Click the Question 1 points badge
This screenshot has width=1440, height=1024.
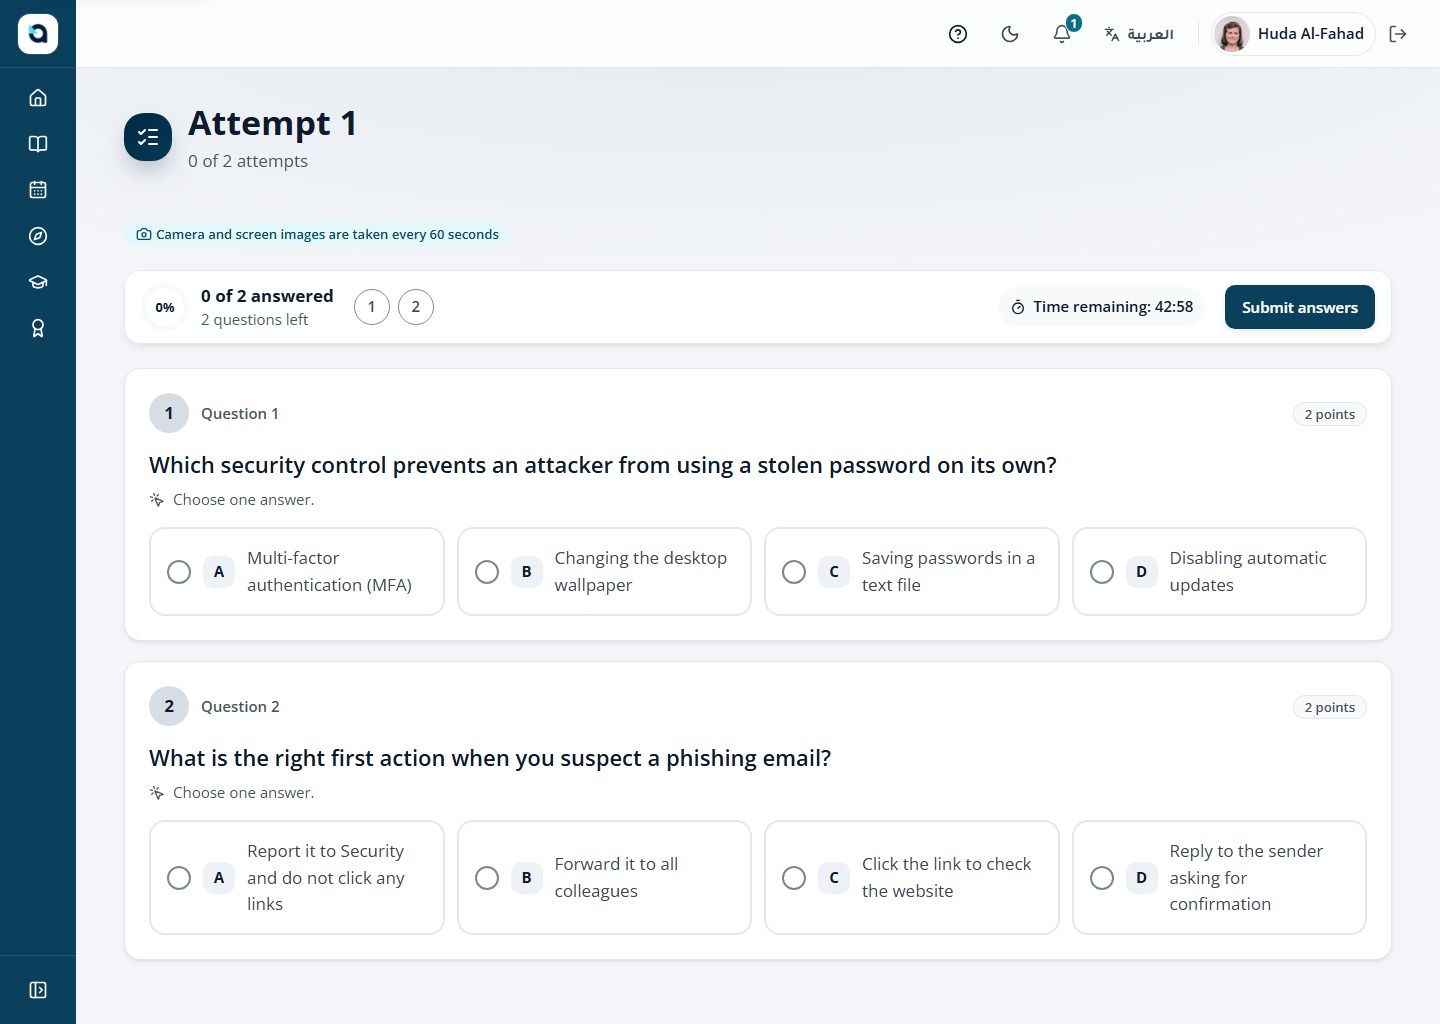point(1329,414)
